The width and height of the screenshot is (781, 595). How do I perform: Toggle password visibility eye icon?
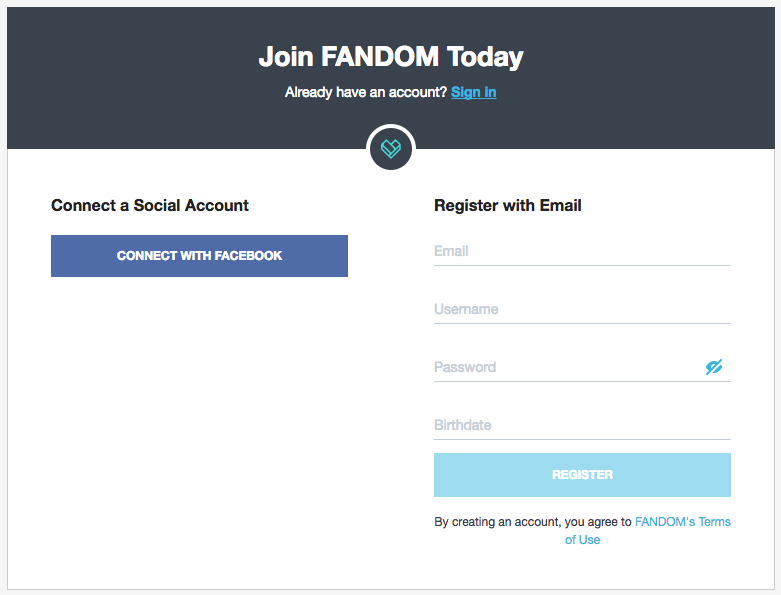(x=713, y=367)
